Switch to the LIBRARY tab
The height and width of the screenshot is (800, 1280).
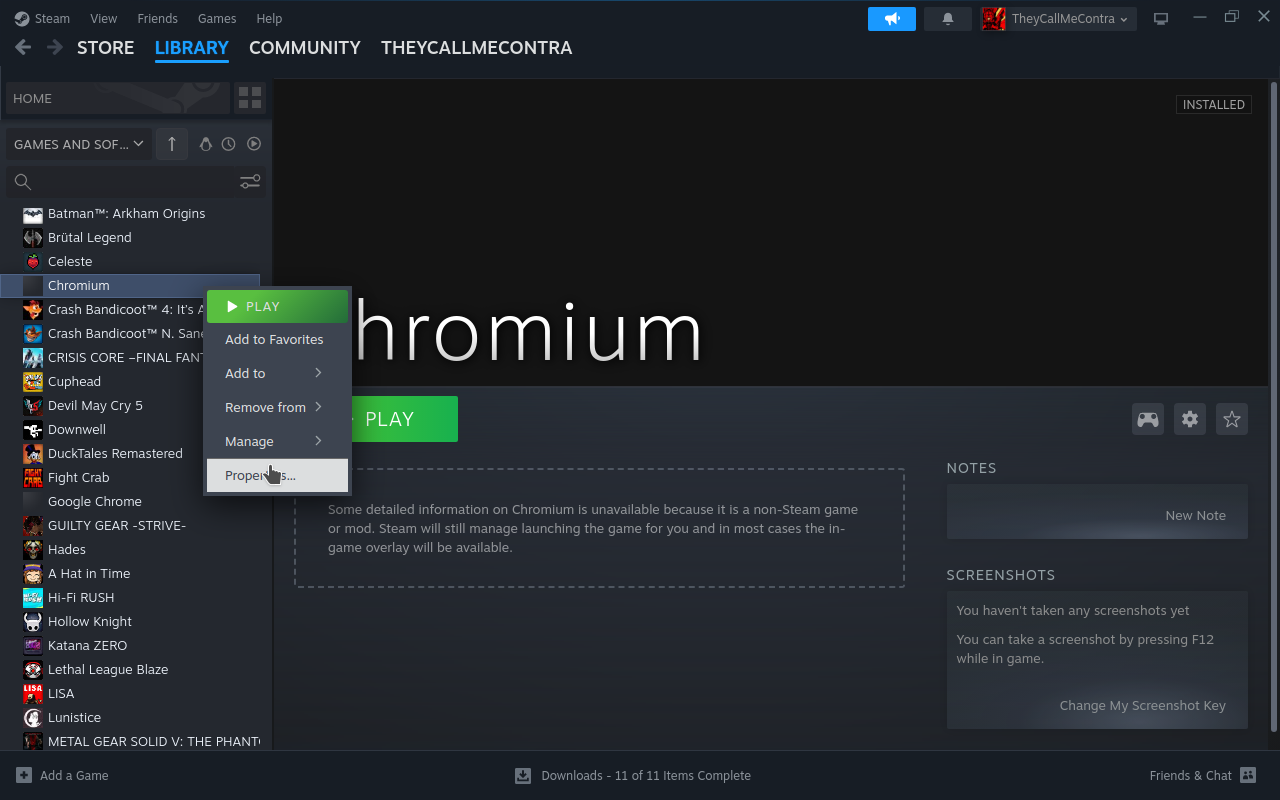tap(192, 48)
